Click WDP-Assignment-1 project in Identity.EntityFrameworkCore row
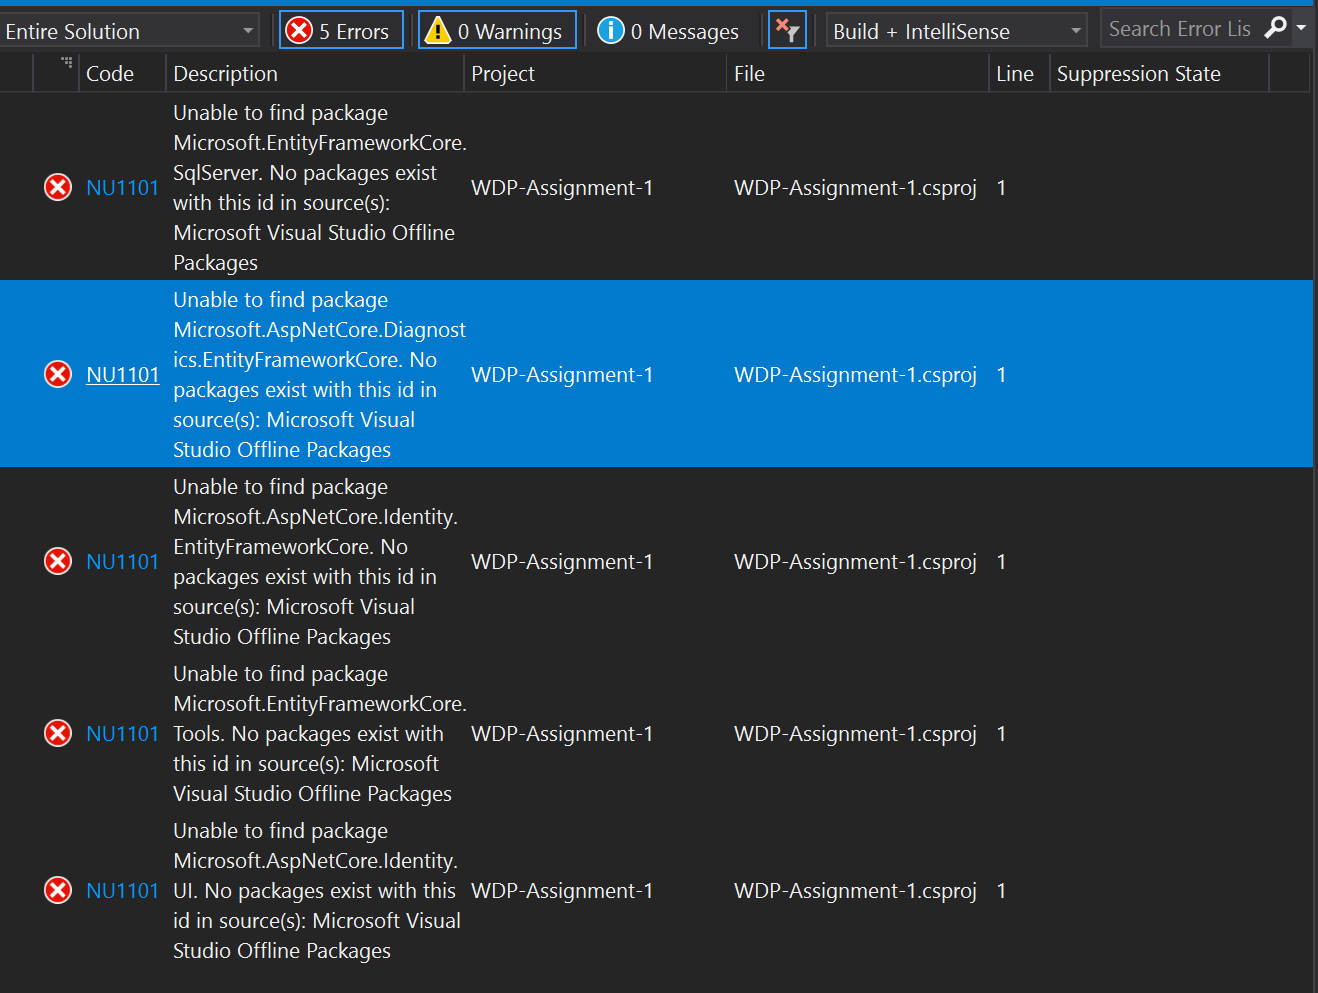The image size is (1318, 993). pos(562,561)
